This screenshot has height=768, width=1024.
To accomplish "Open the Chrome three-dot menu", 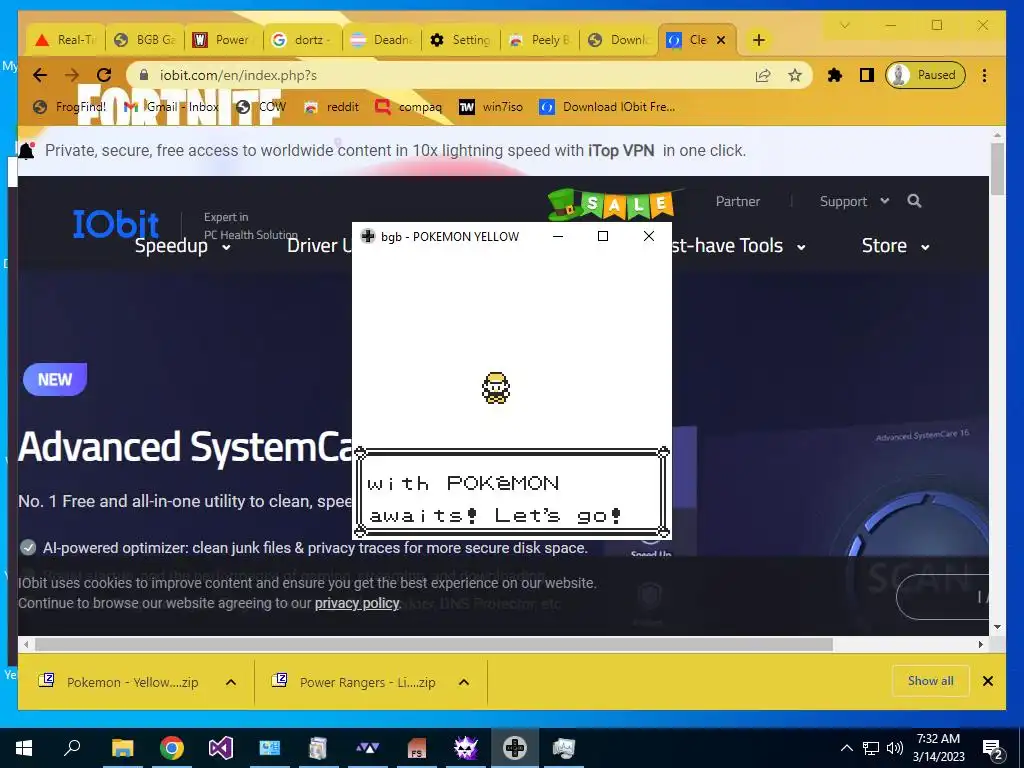I will coord(984,75).
